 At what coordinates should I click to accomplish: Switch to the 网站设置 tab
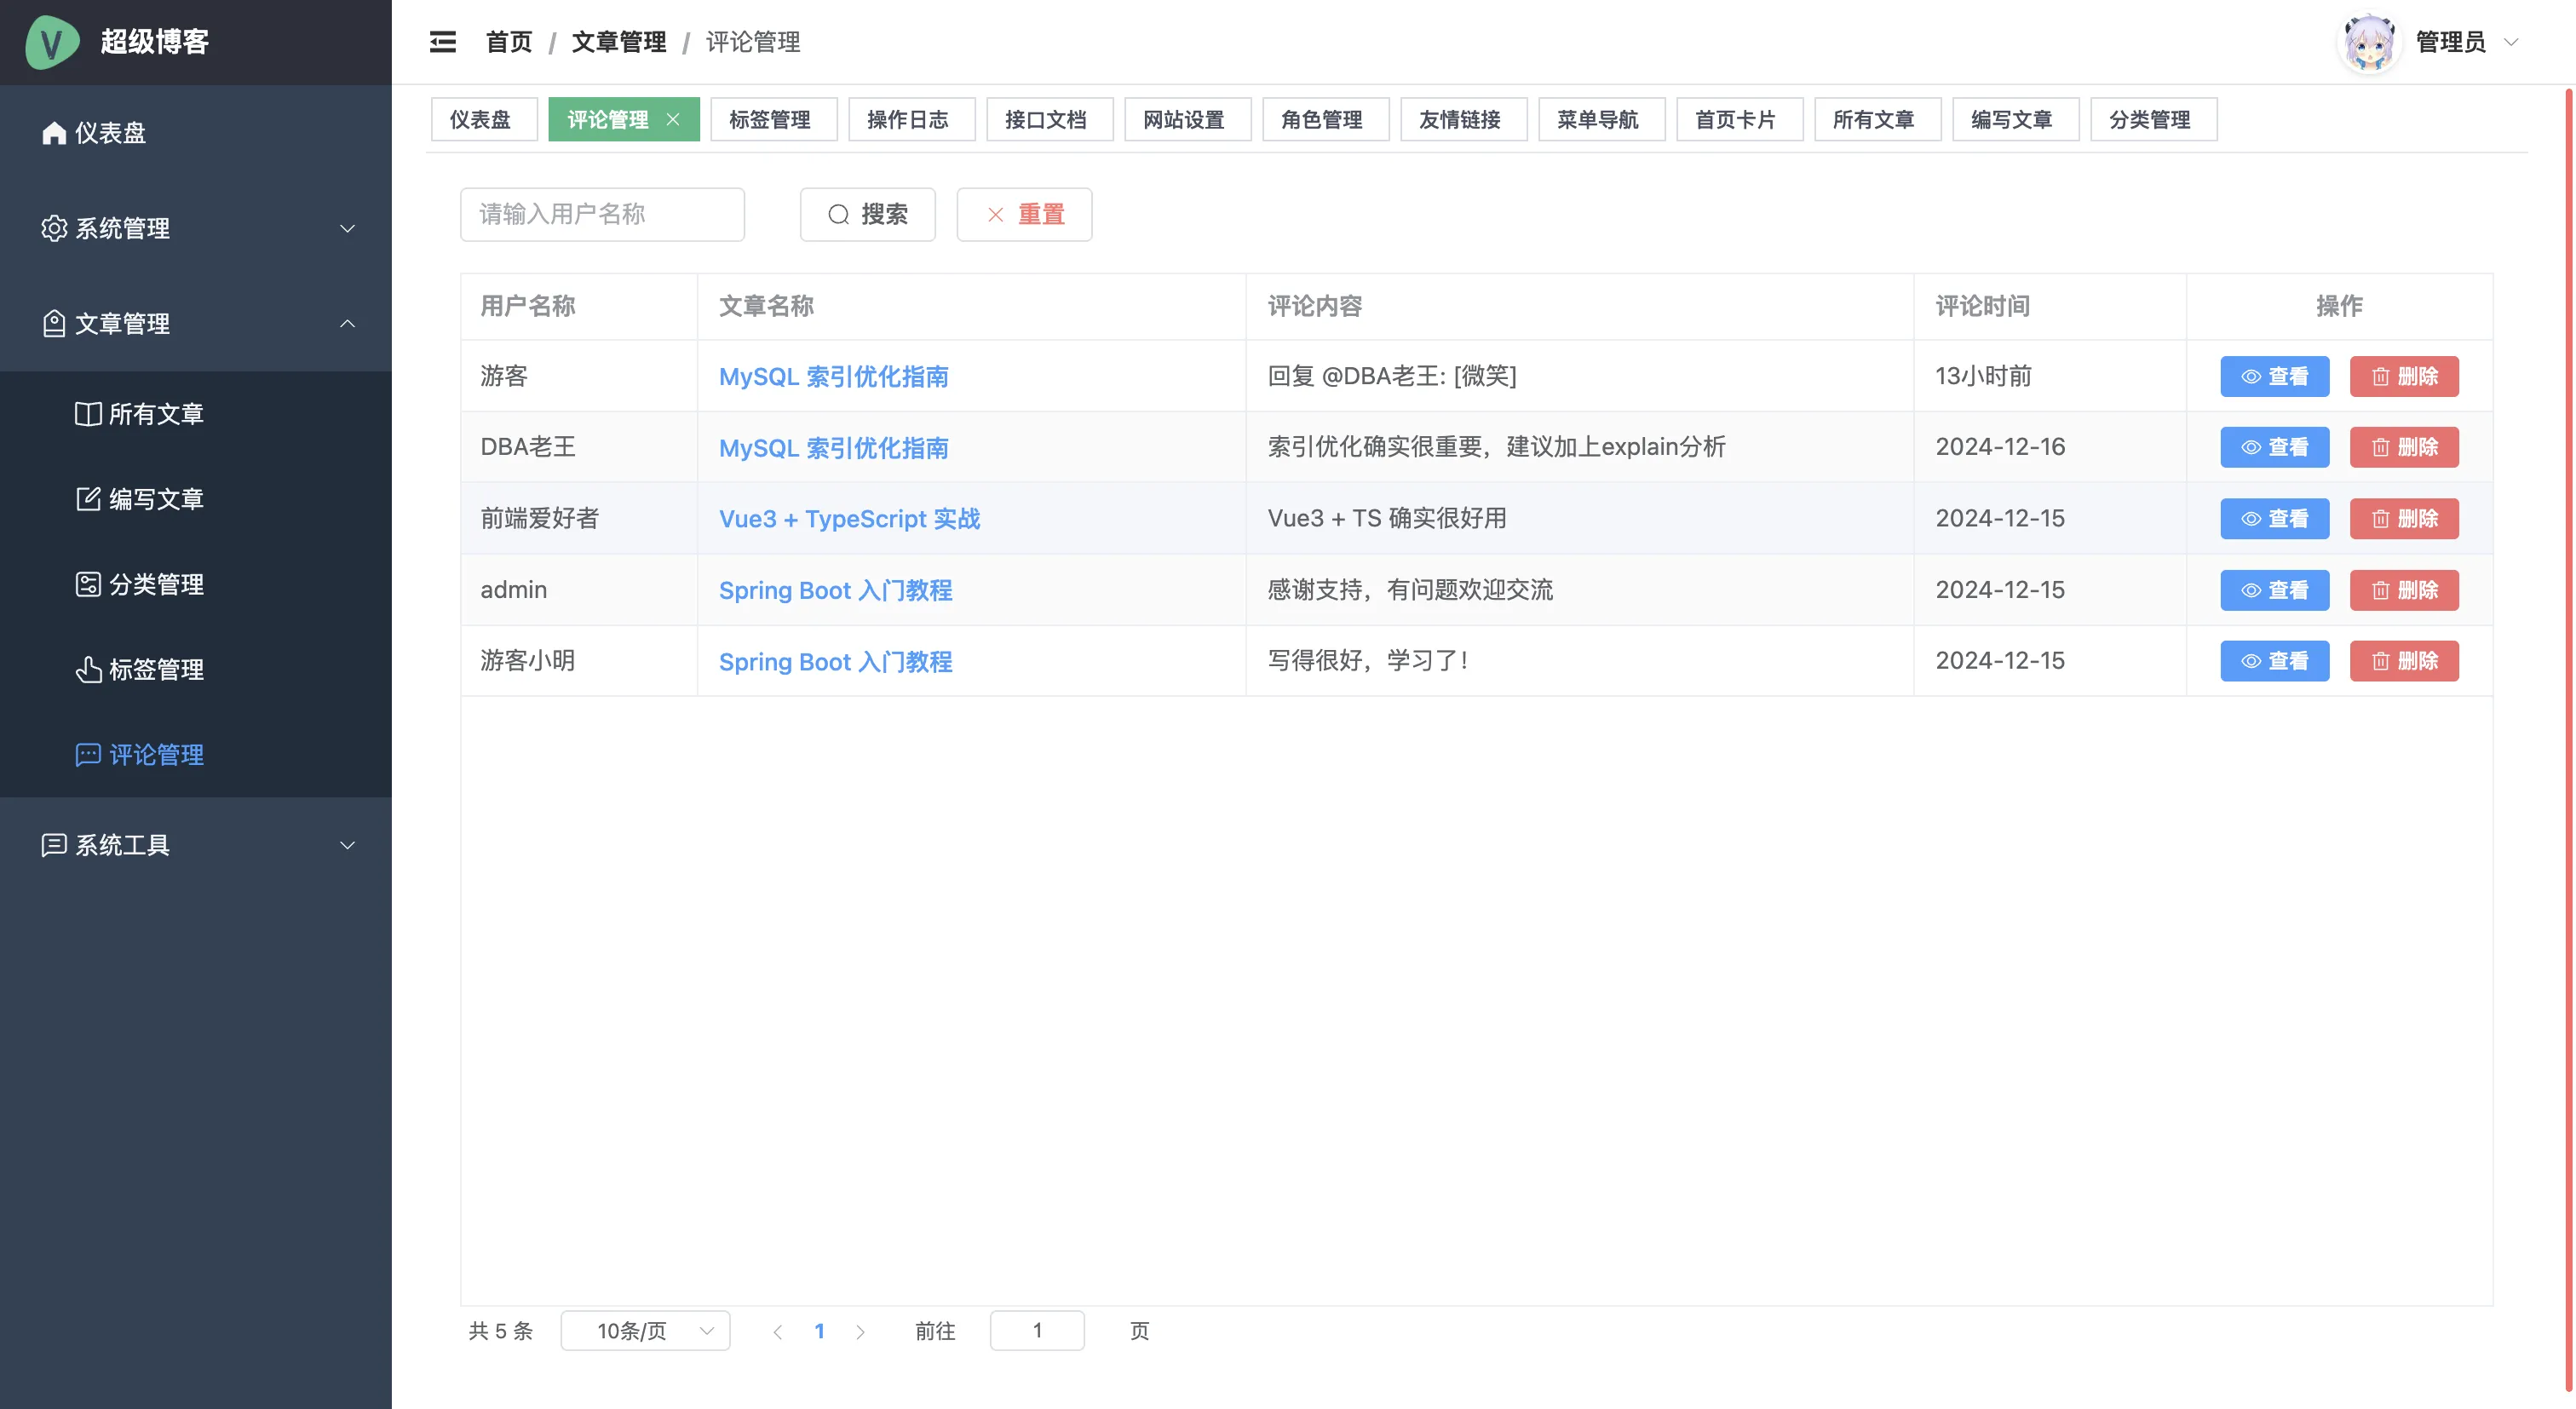point(1188,119)
